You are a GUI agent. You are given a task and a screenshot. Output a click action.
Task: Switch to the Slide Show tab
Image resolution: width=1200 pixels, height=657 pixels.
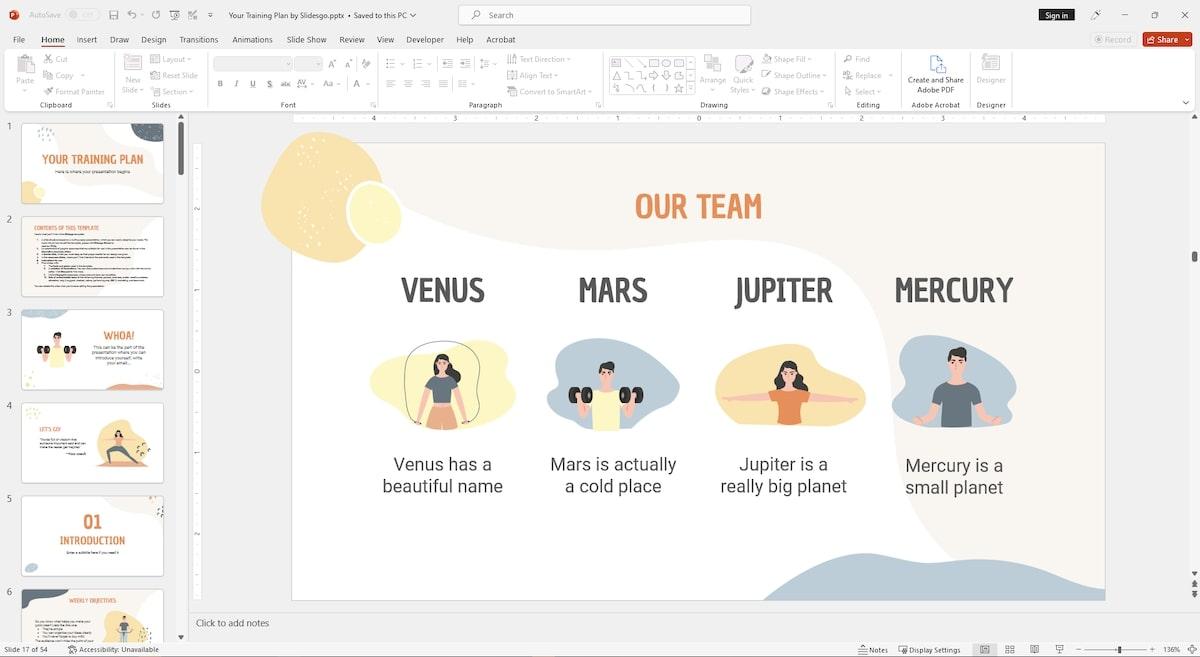click(306, 40)
